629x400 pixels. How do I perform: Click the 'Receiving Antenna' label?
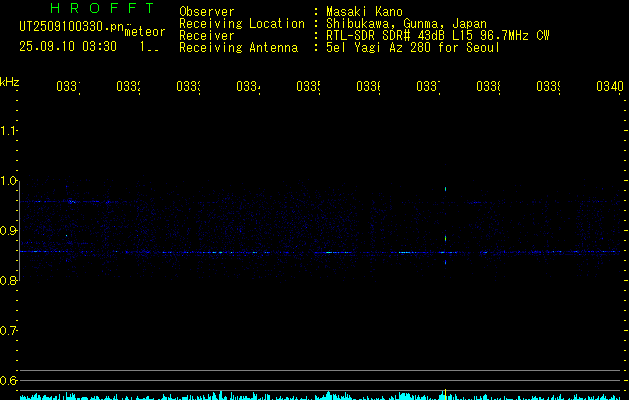pyautogui.click(x=239, y=48)
